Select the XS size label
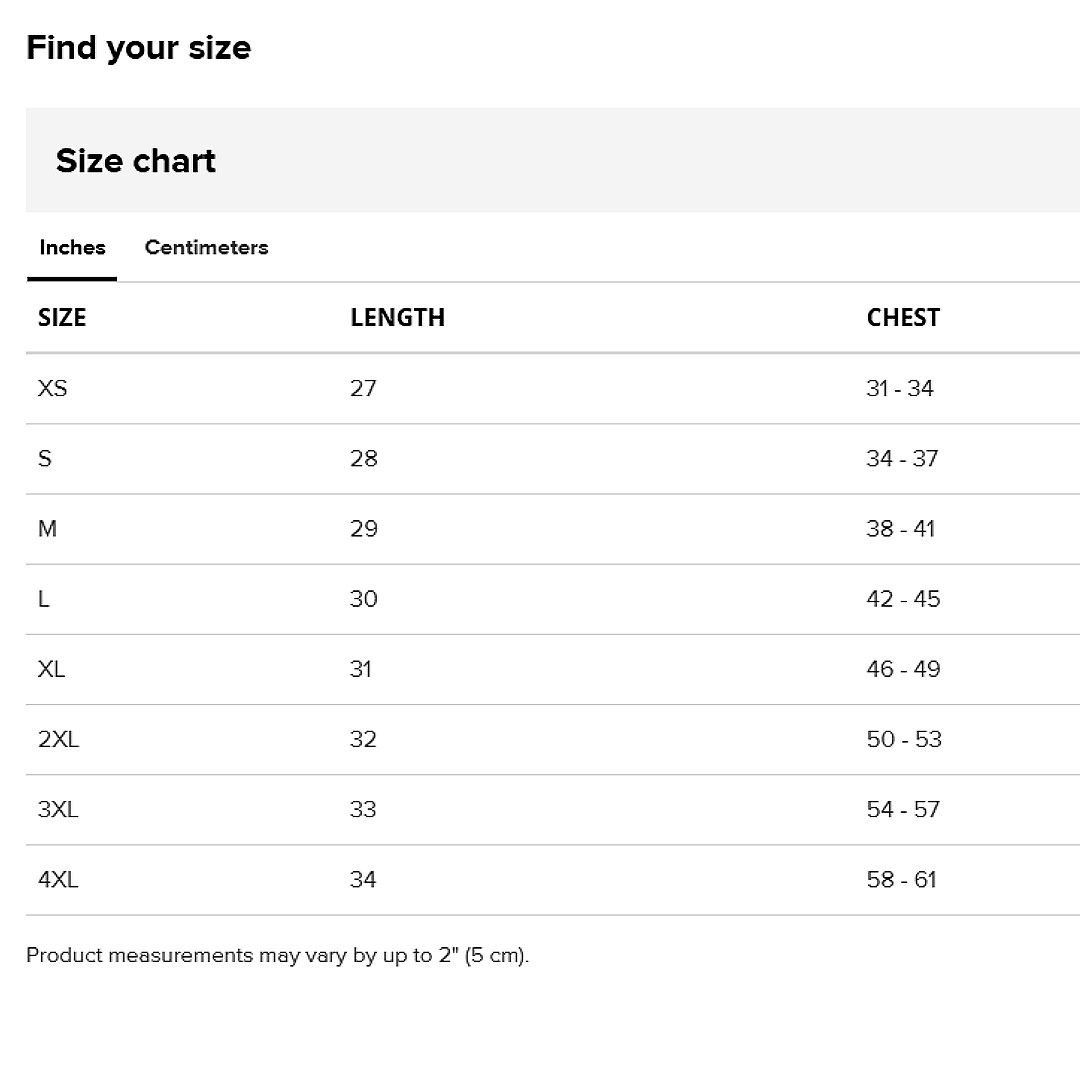Image resolution: width=1080 pixels, height=1080 pixels. [53, 389]
